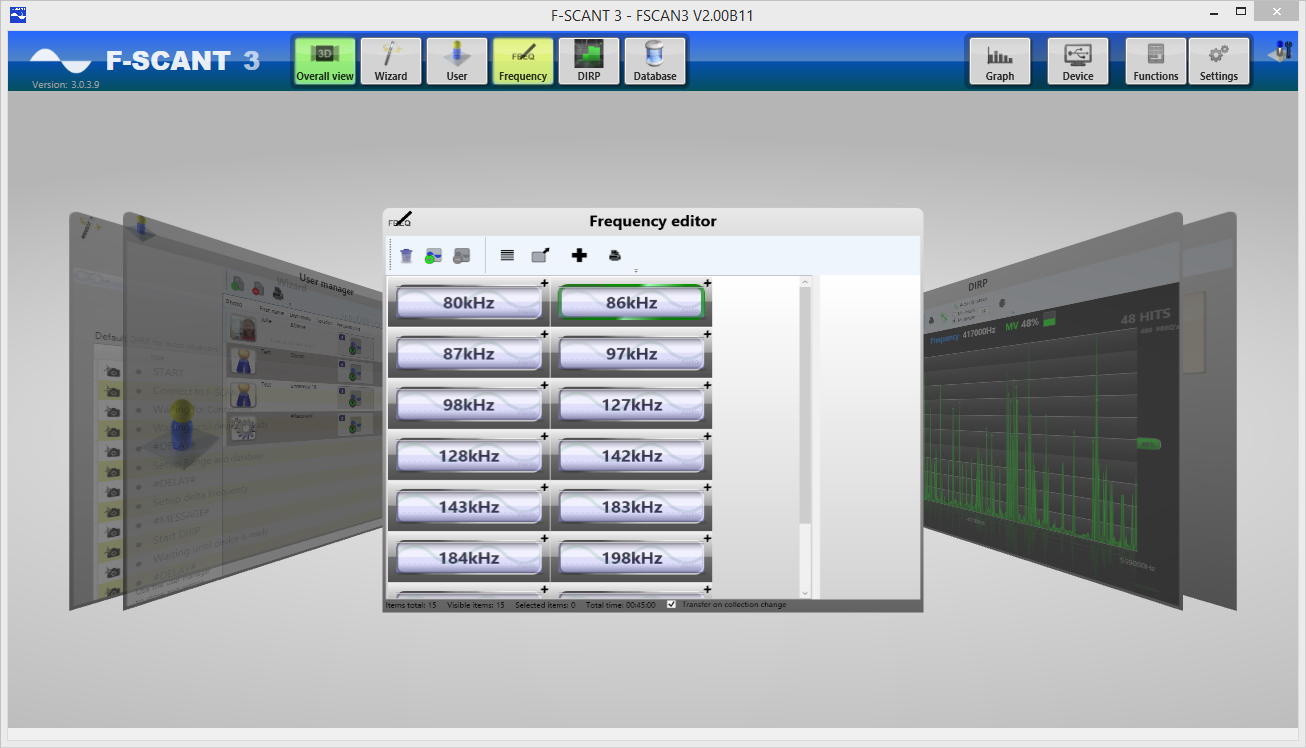
Task: Open the User manager section
Action: pos(457,61)
